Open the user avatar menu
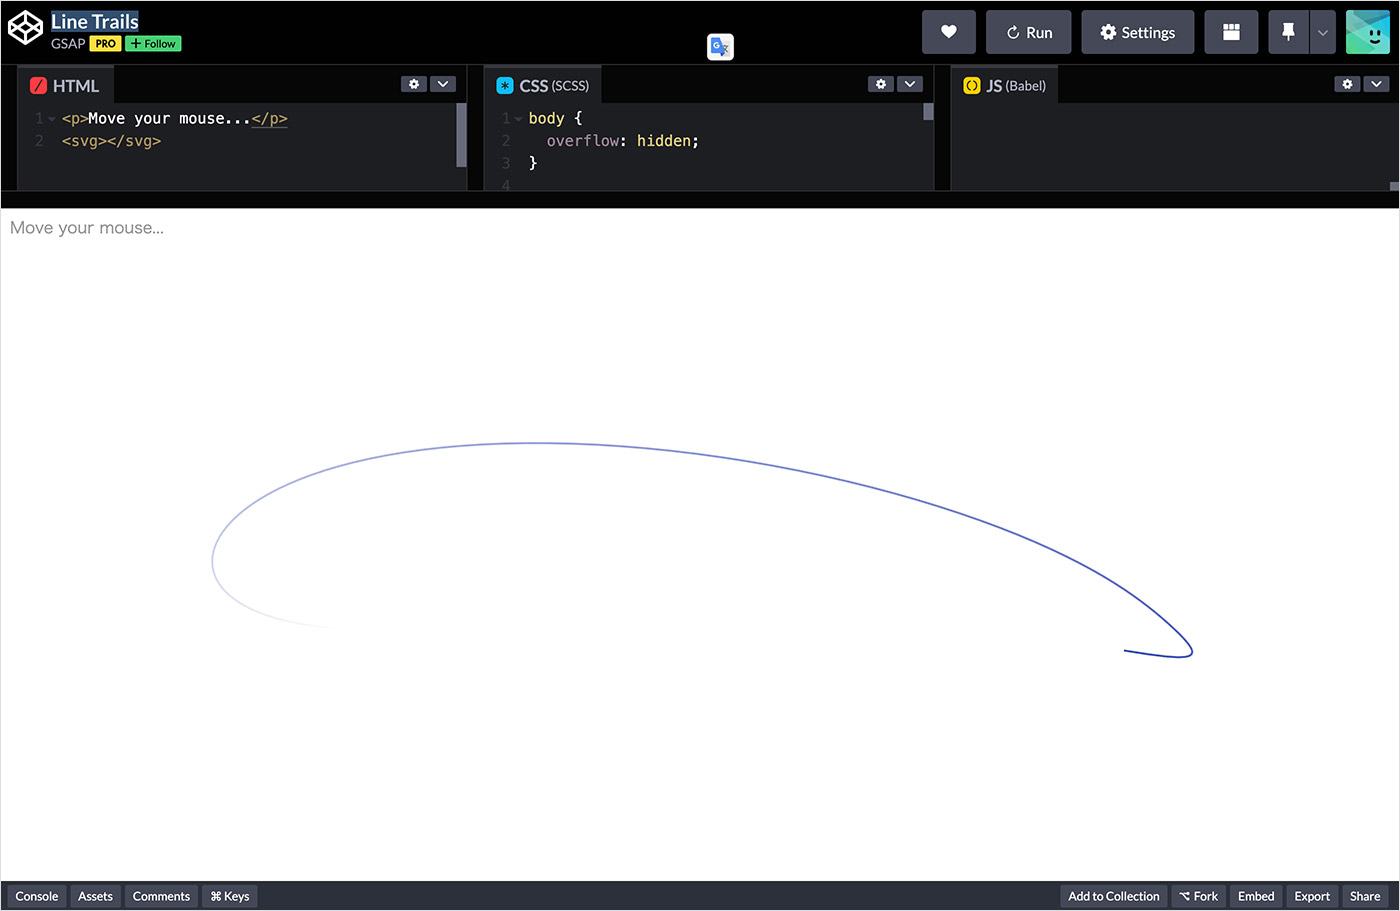 coord(1368,32)
